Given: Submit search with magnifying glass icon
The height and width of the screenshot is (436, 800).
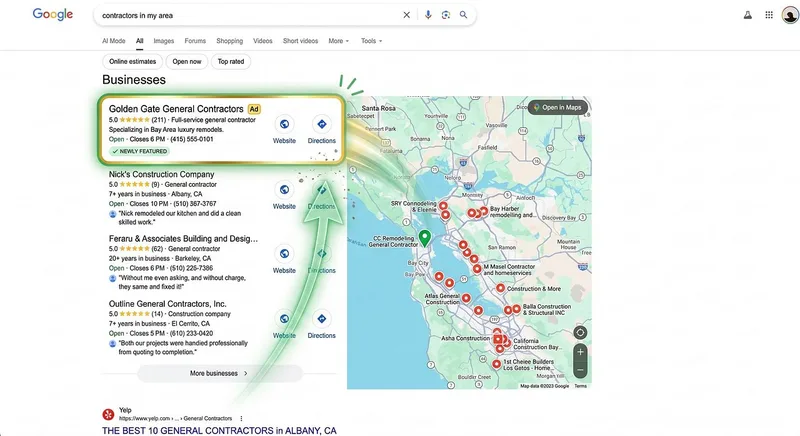Looking at the screenshot, I should click(463, 15).
